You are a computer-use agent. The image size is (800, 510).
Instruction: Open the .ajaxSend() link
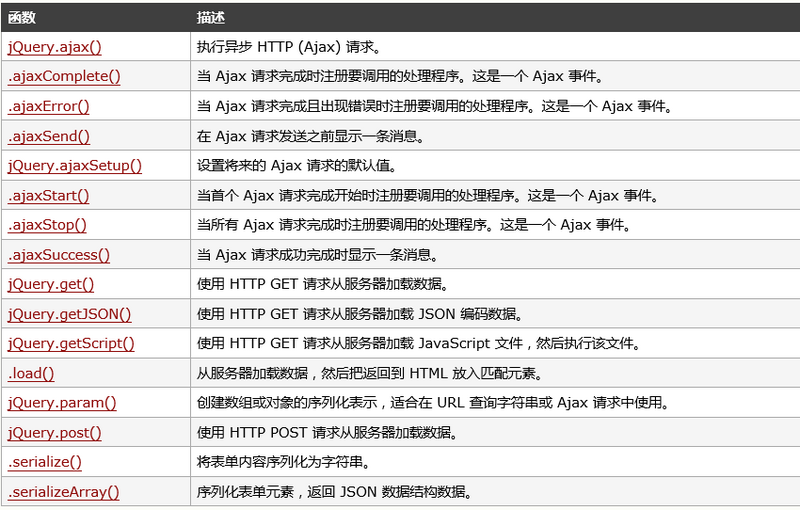click(49, 136)
